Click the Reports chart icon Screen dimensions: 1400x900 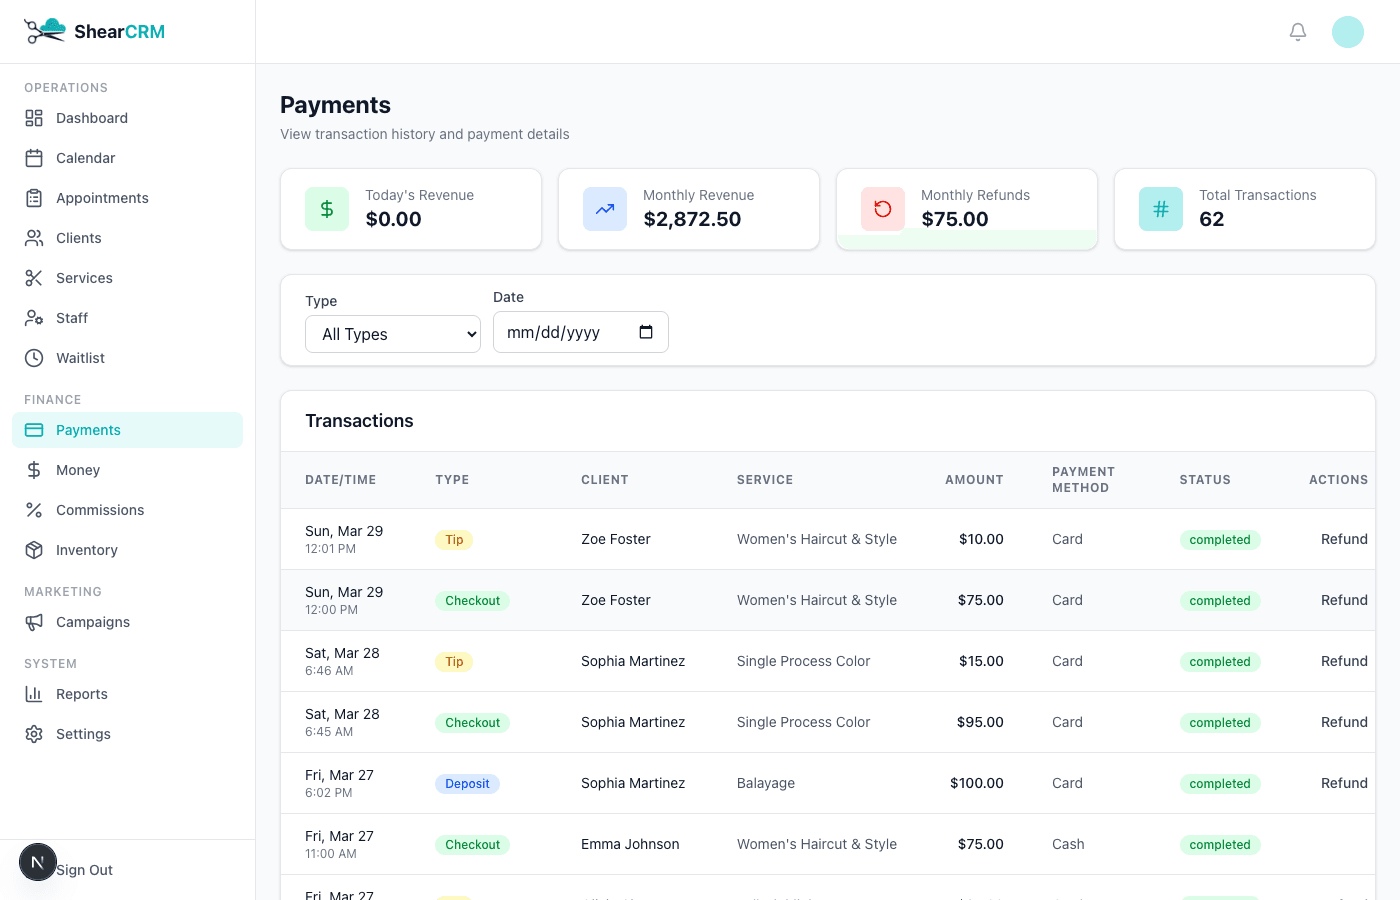(x=34, y=694)
